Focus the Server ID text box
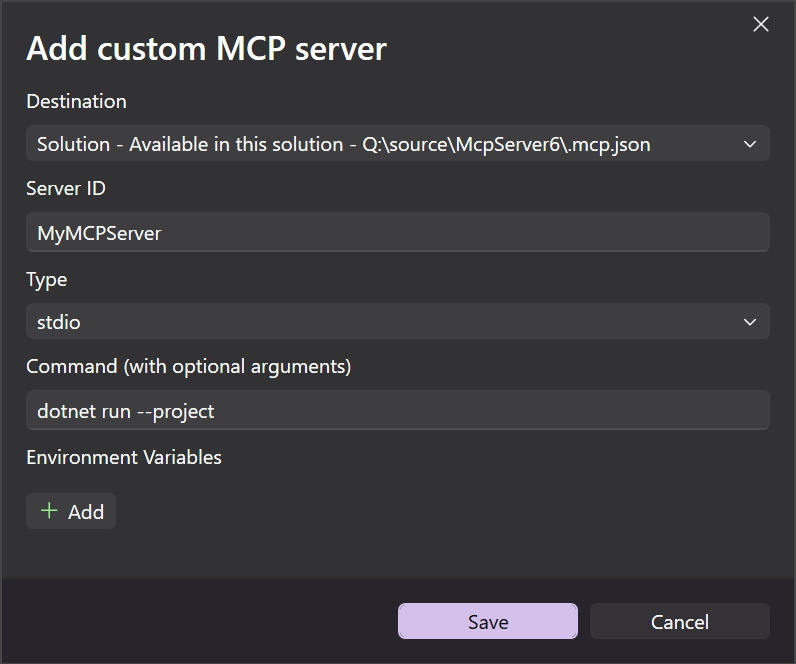Screen dimensions: 796x664 coord(397,233)
